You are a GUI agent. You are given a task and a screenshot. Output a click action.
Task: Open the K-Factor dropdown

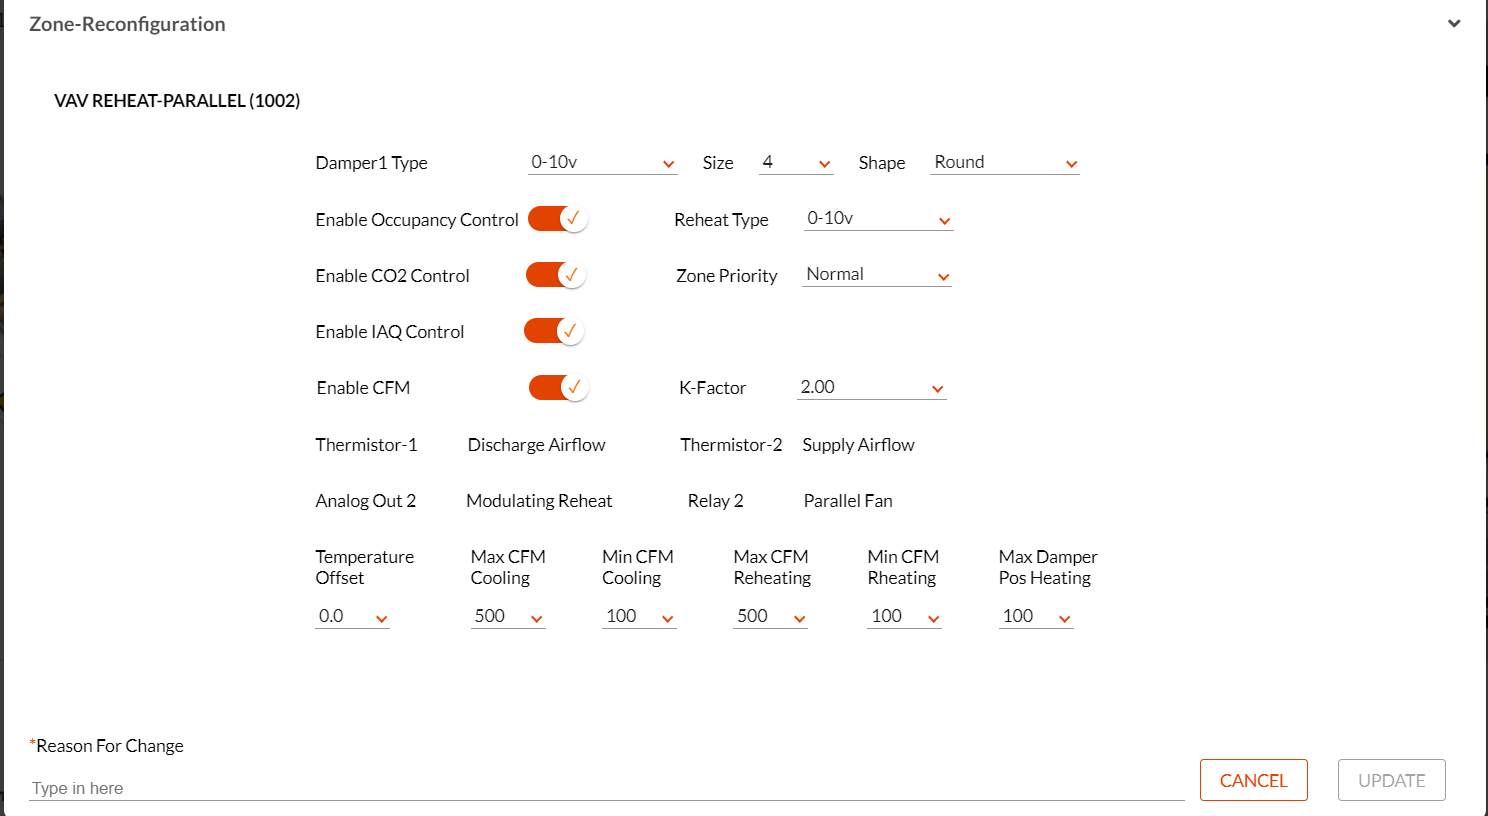(872, 388)
